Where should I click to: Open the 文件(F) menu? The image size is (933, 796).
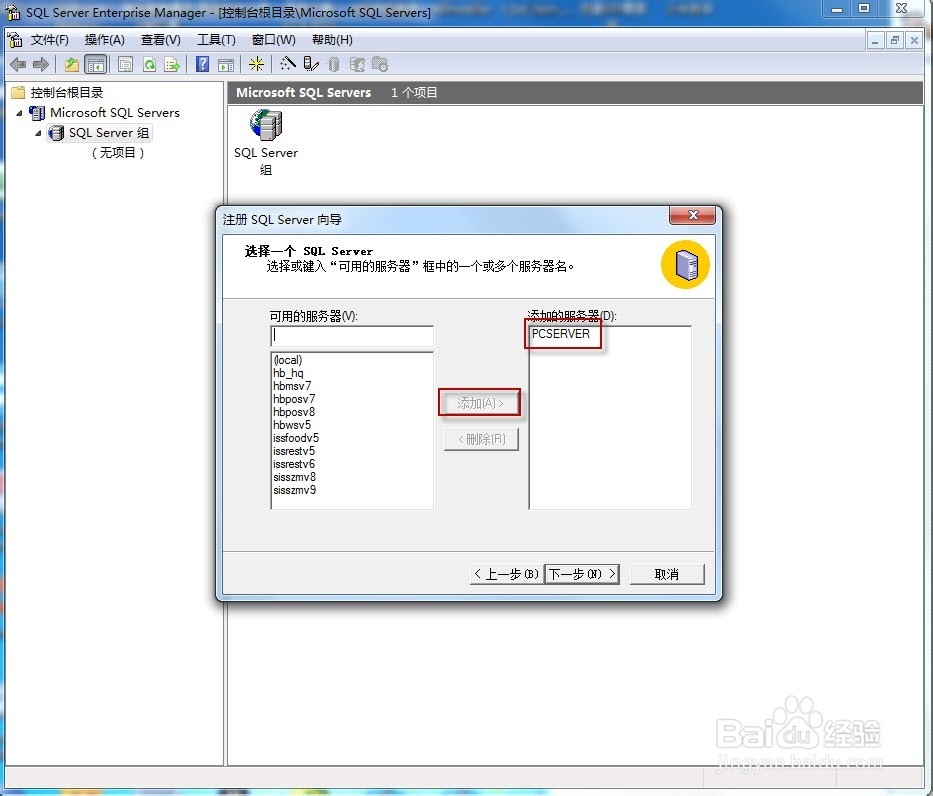pos(50,40)
